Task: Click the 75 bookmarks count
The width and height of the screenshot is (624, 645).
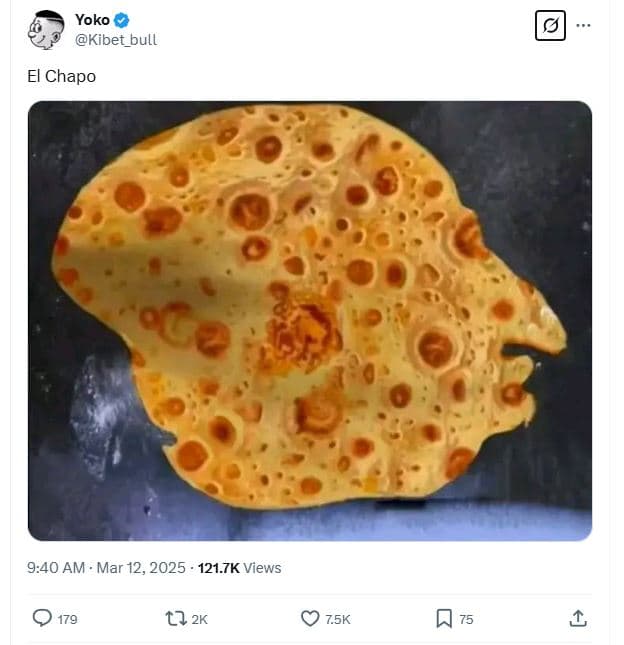Action: [x=466, y=620]
